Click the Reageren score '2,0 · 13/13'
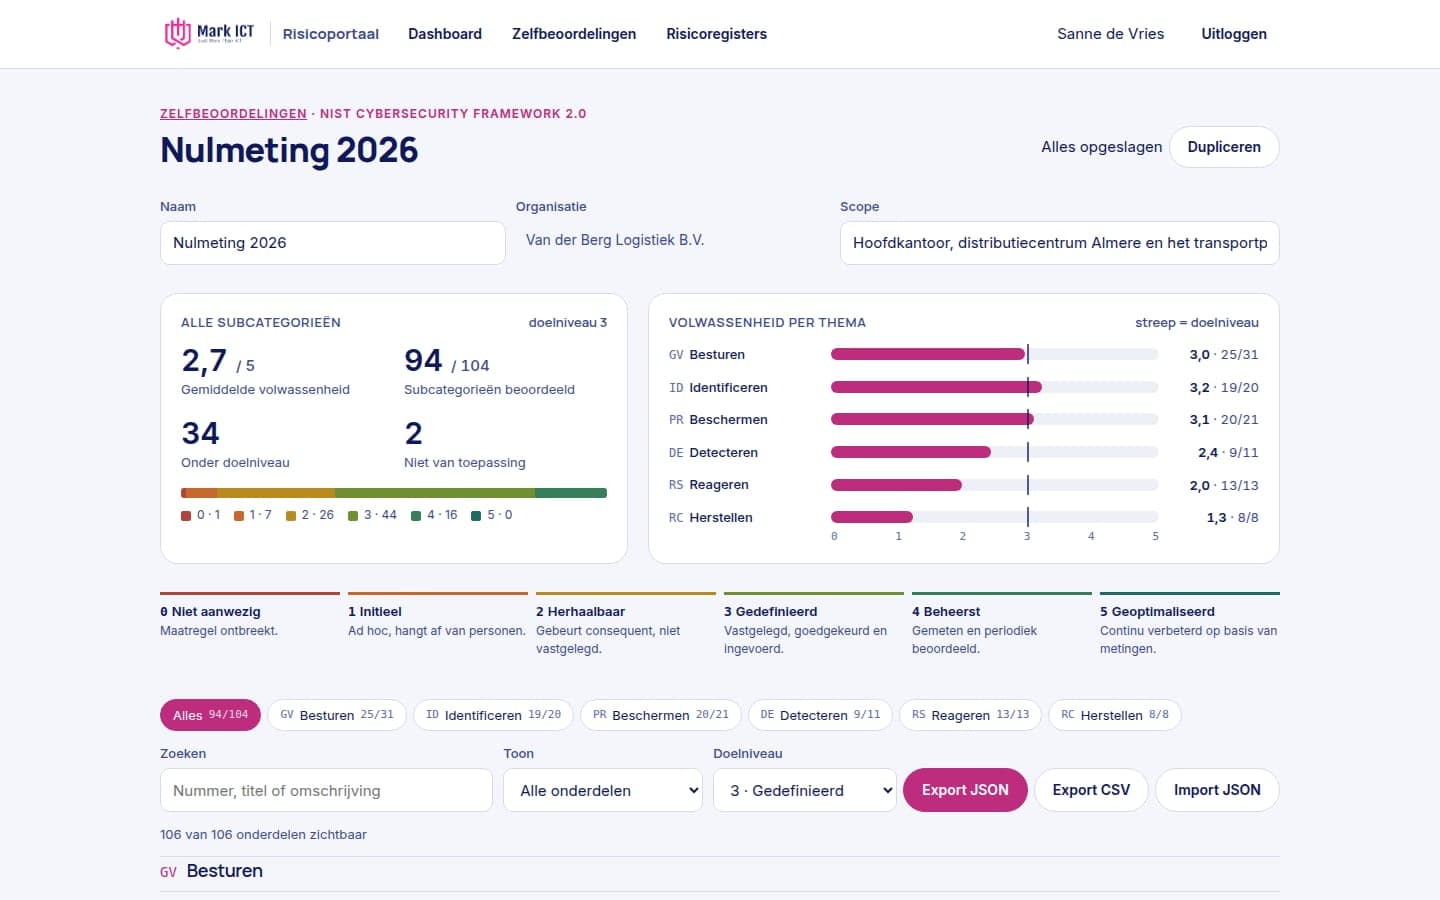Image resolution: width=1440 pixels, height=900 pixels. pos(1224,485)
